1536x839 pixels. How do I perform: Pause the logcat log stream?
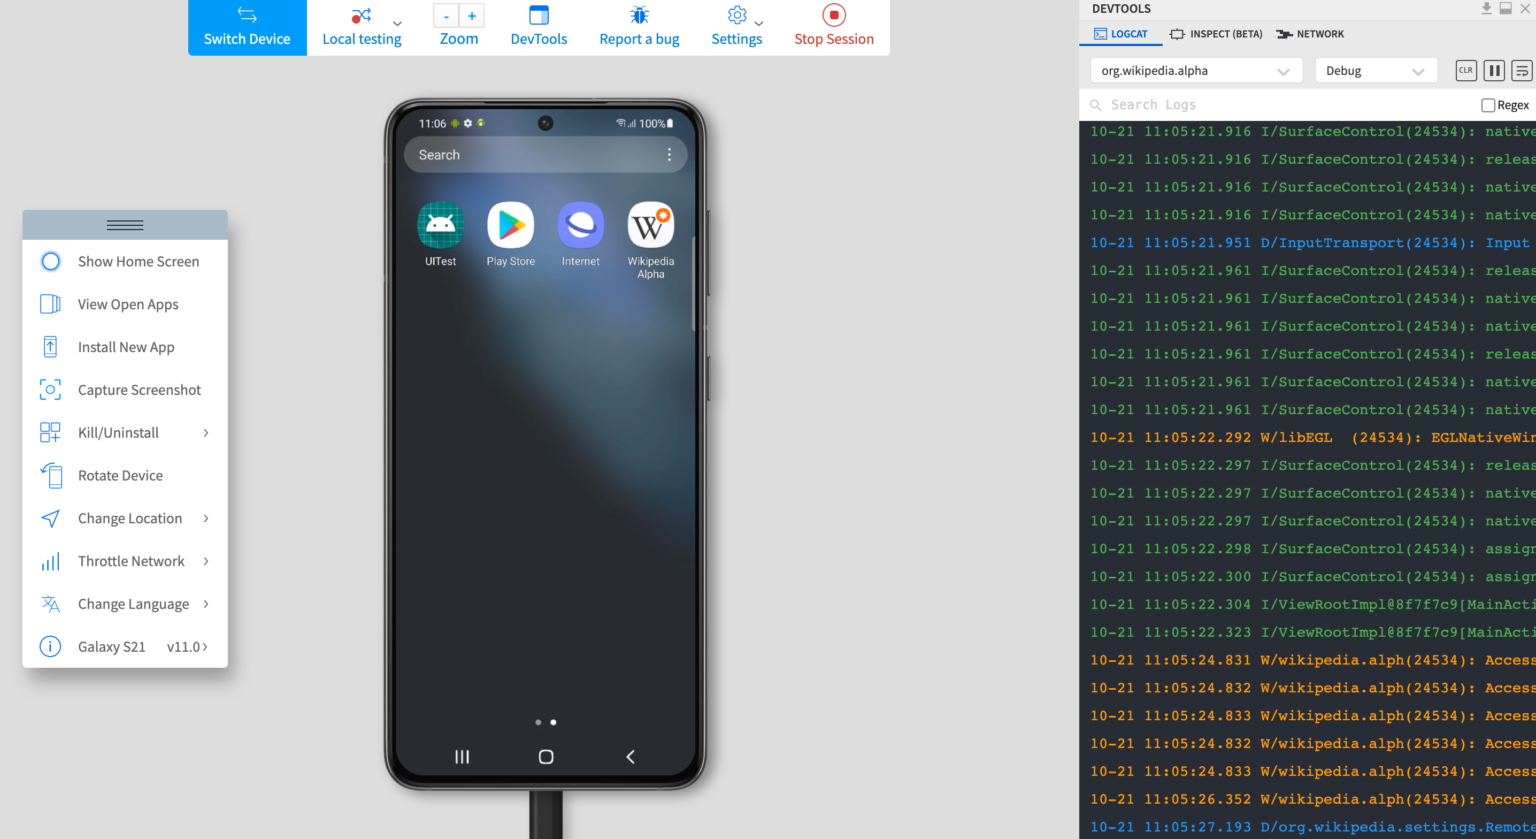[1494, 70]
